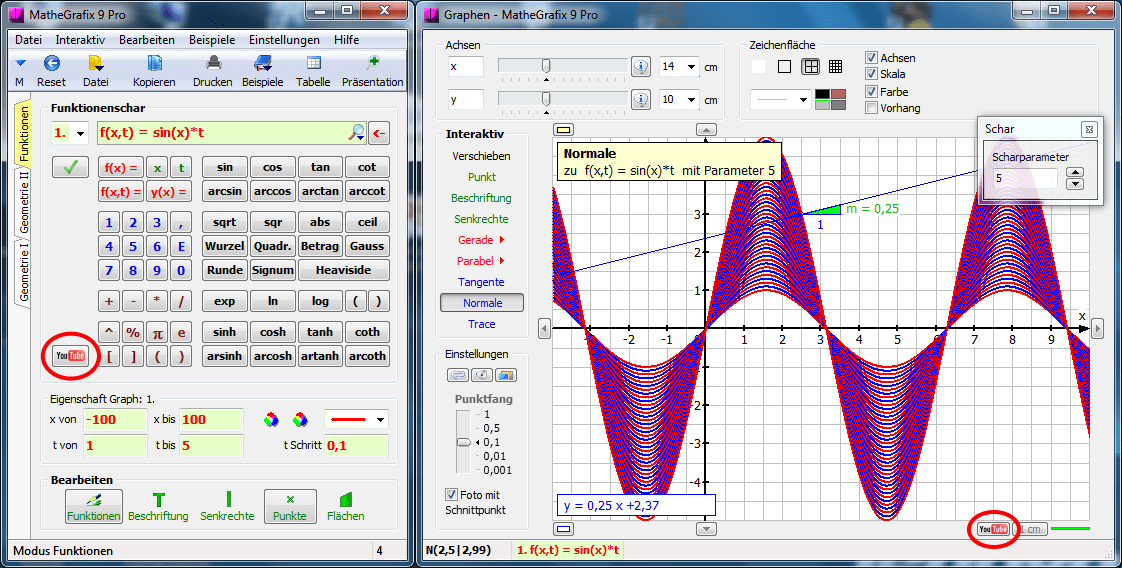Open the x-axis 14 cm size dropdown
The width and height of the screenshot is (1122, 568).
690,67
